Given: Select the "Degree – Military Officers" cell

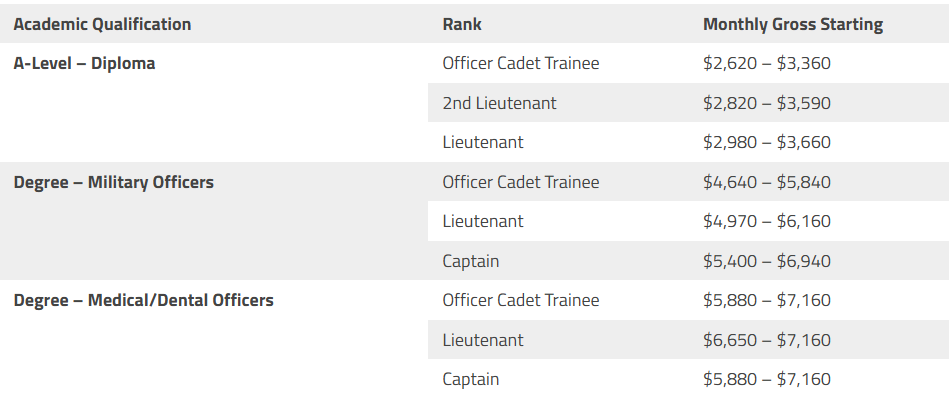Looking at the screenshot, I should click(x=113, y=182).
